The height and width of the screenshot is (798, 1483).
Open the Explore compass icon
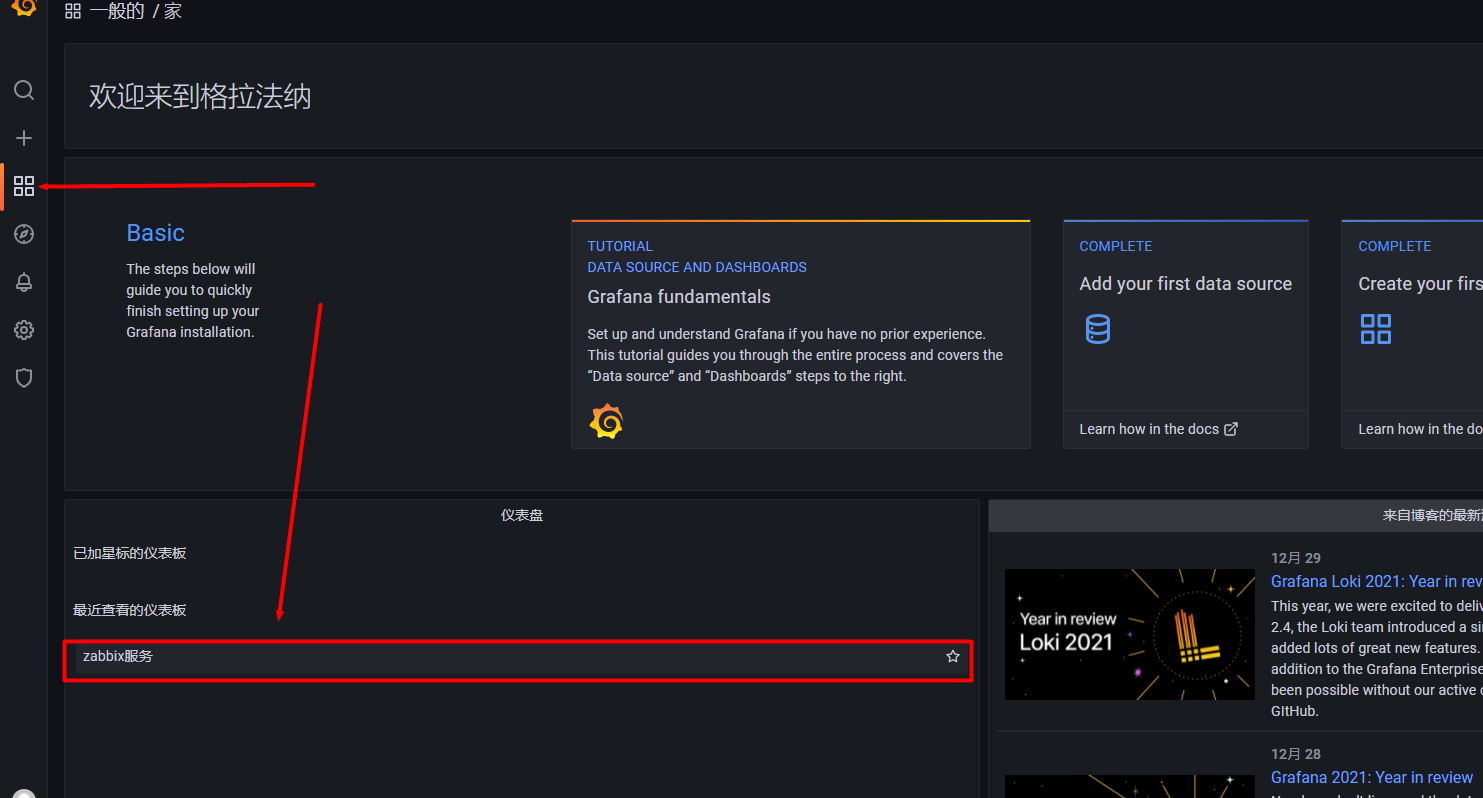coord(24,234)
